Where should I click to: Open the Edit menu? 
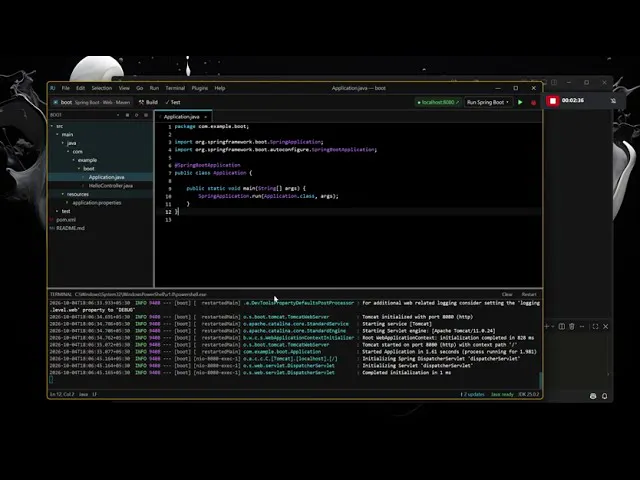(x=80, y=88)
